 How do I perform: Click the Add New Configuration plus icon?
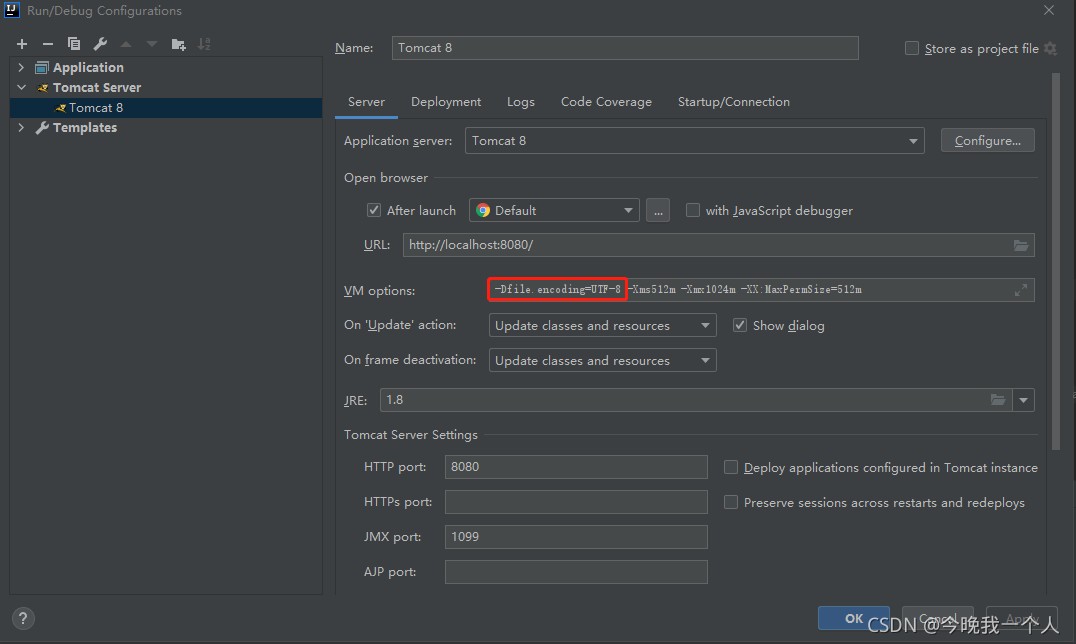[x=22, y=44]
